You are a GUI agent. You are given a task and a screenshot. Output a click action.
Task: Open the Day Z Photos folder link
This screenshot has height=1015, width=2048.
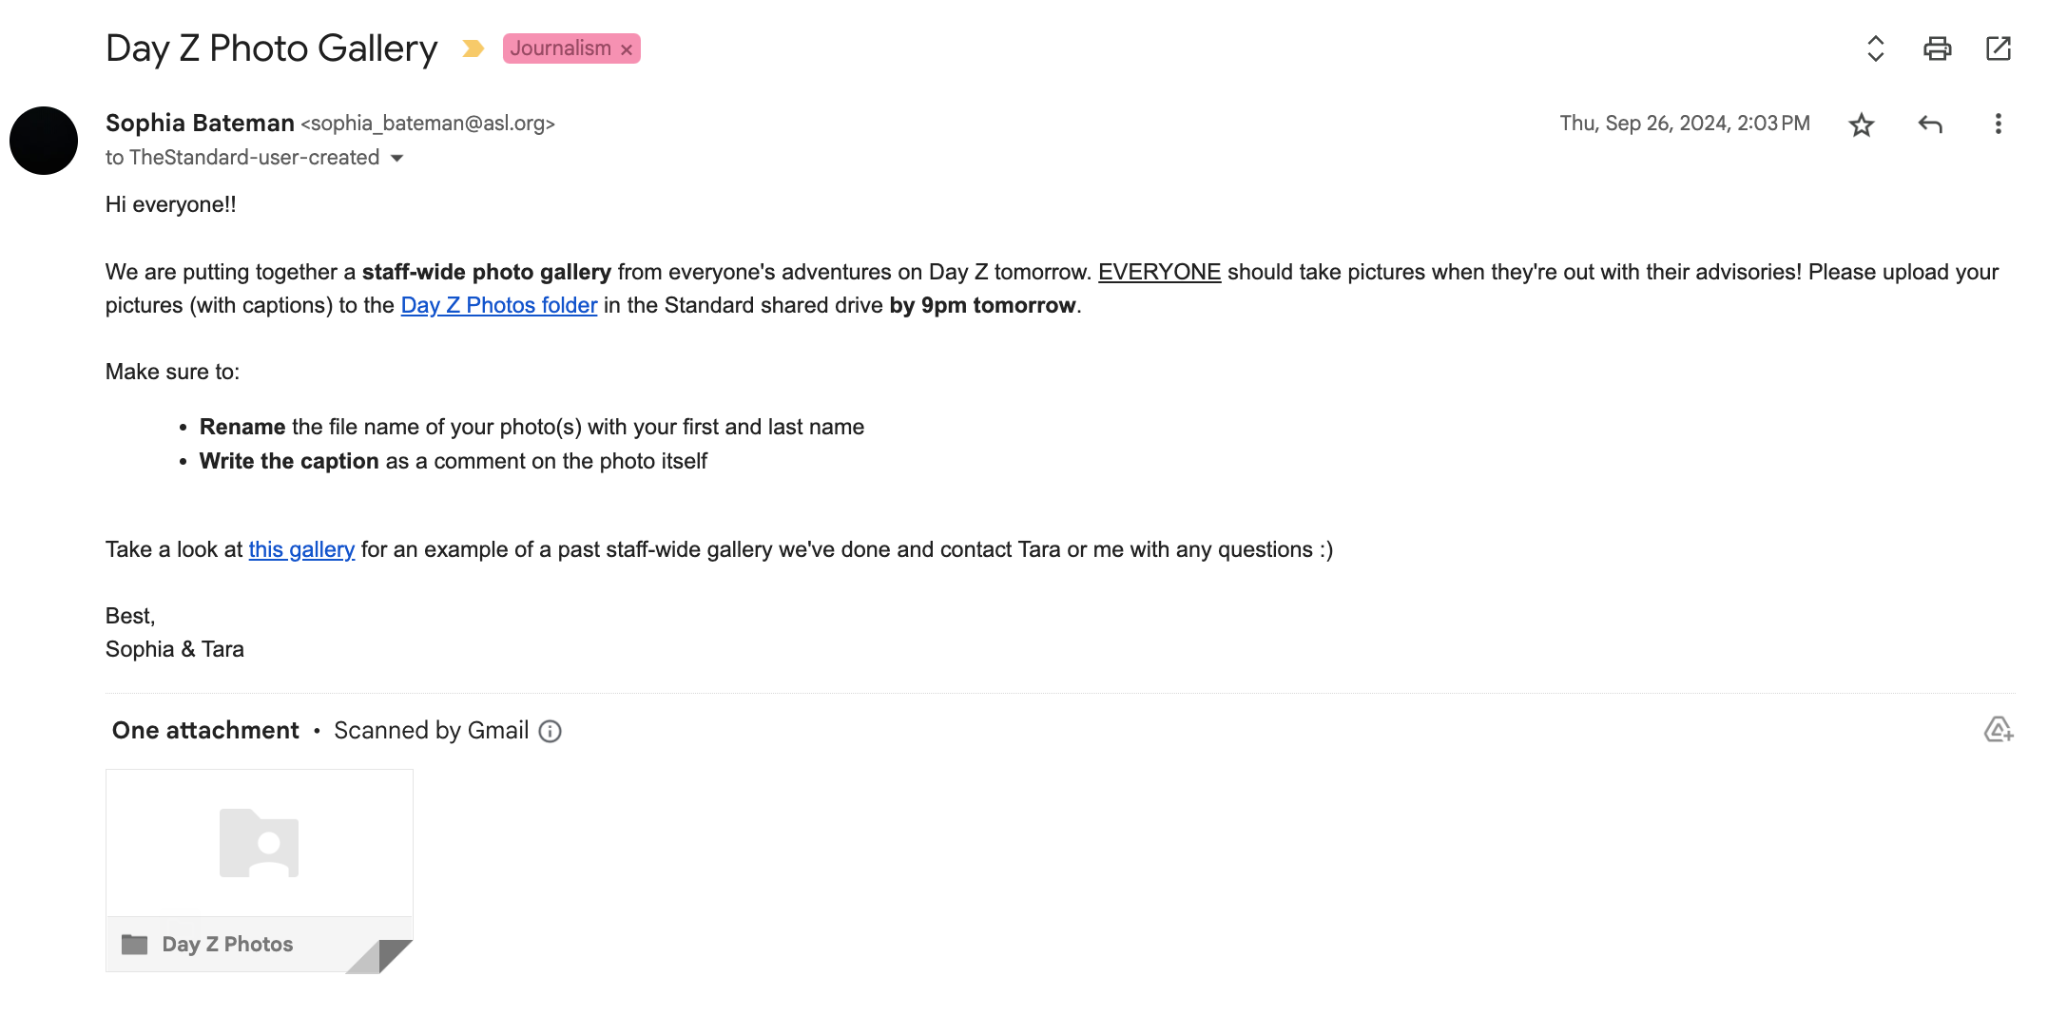pos(498,305)
